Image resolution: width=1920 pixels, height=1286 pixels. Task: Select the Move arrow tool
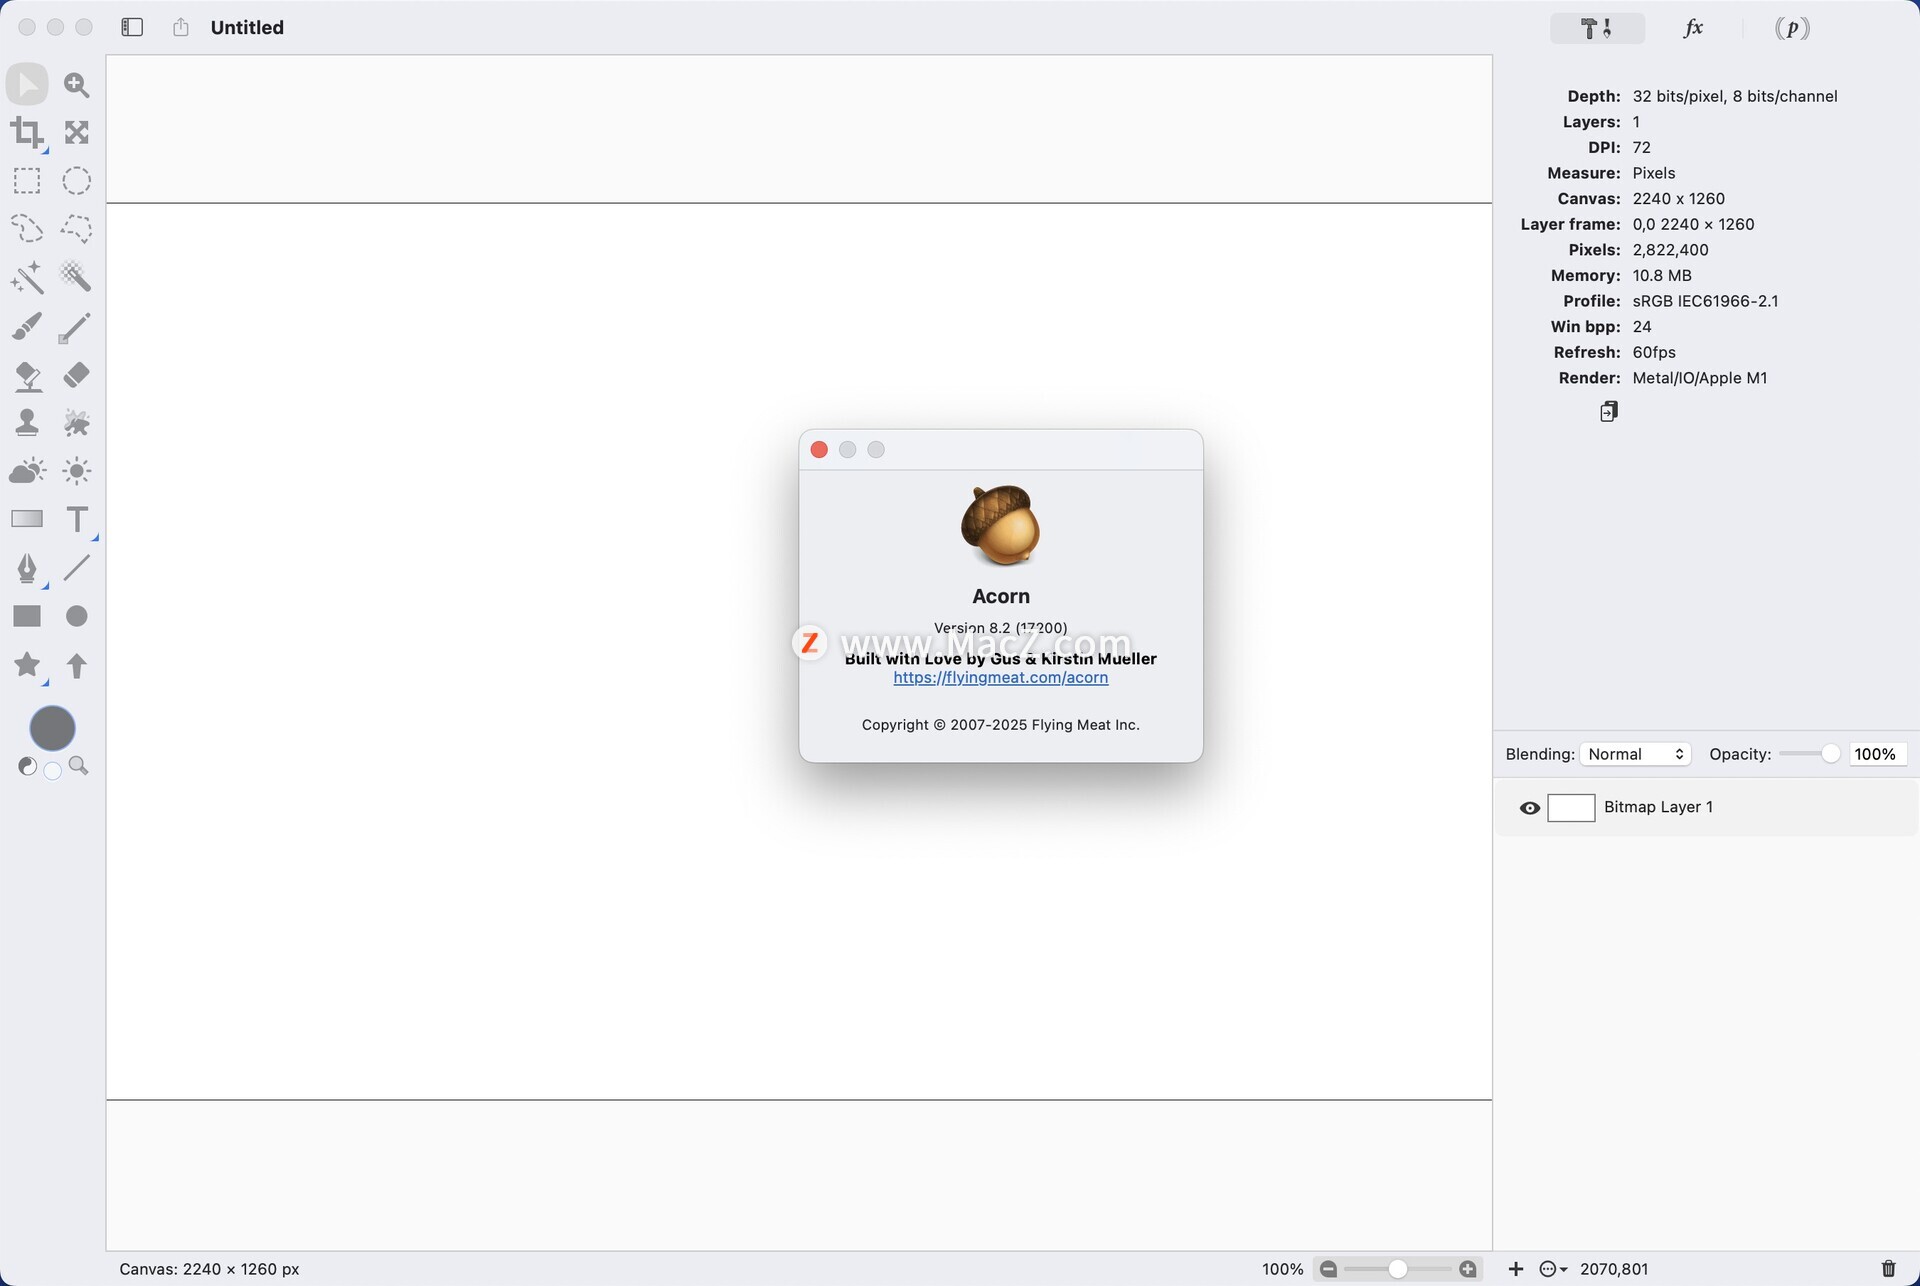pyautogui.click(x=27, y=84)
